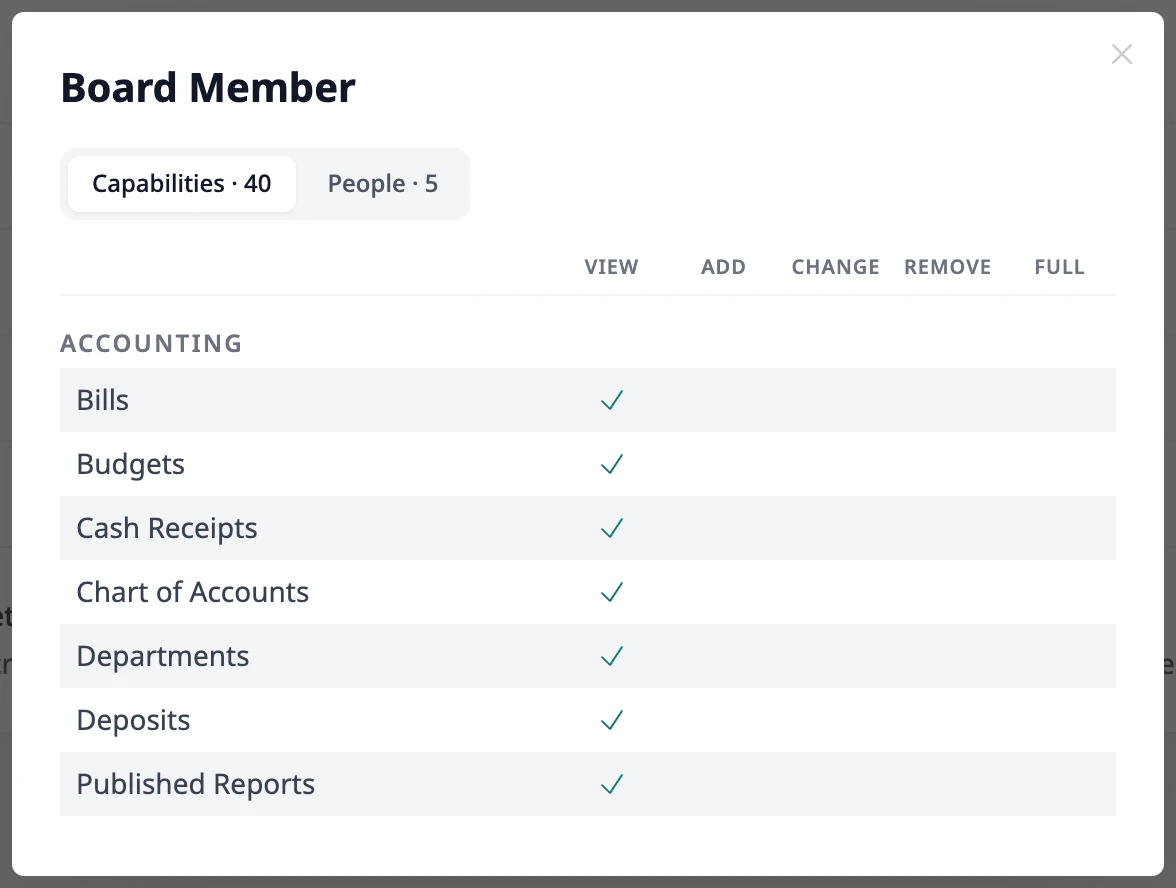Viewport: 1176px width, 888px height.
Task: Click the Bills view checkmark
Action: click(612, 400)
